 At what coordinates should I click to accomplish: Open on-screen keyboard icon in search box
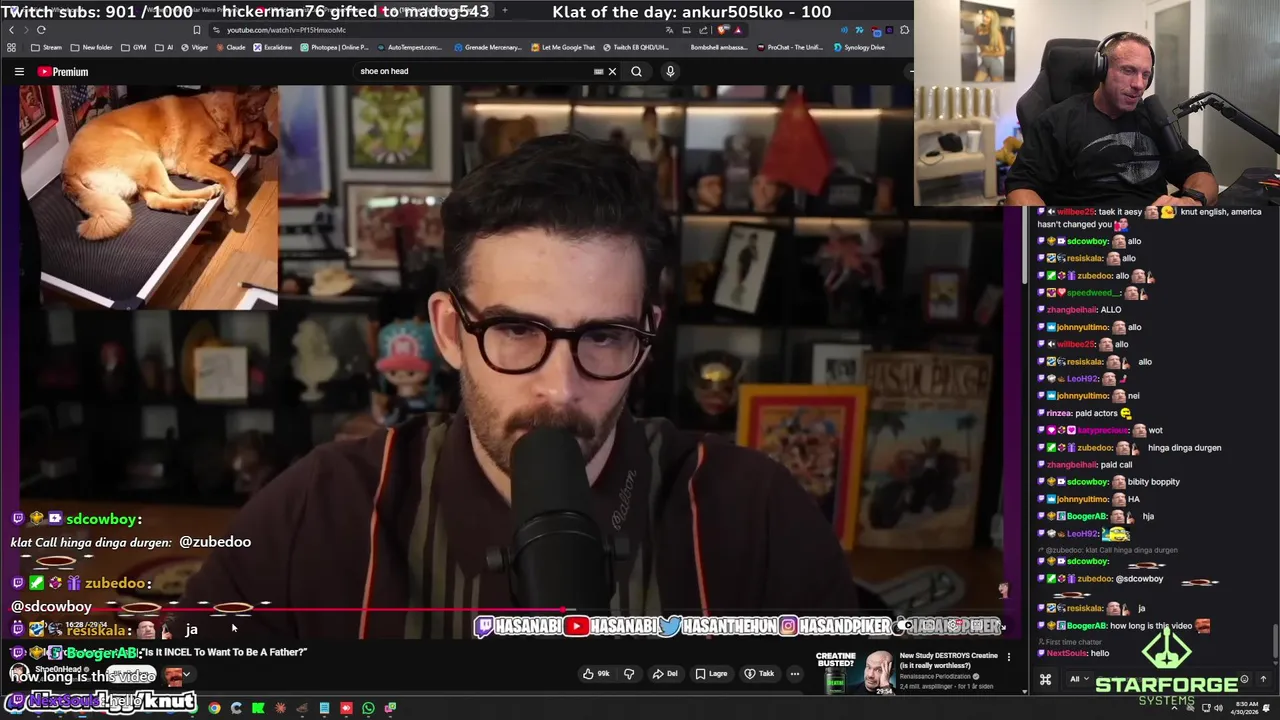coord(598,72)
